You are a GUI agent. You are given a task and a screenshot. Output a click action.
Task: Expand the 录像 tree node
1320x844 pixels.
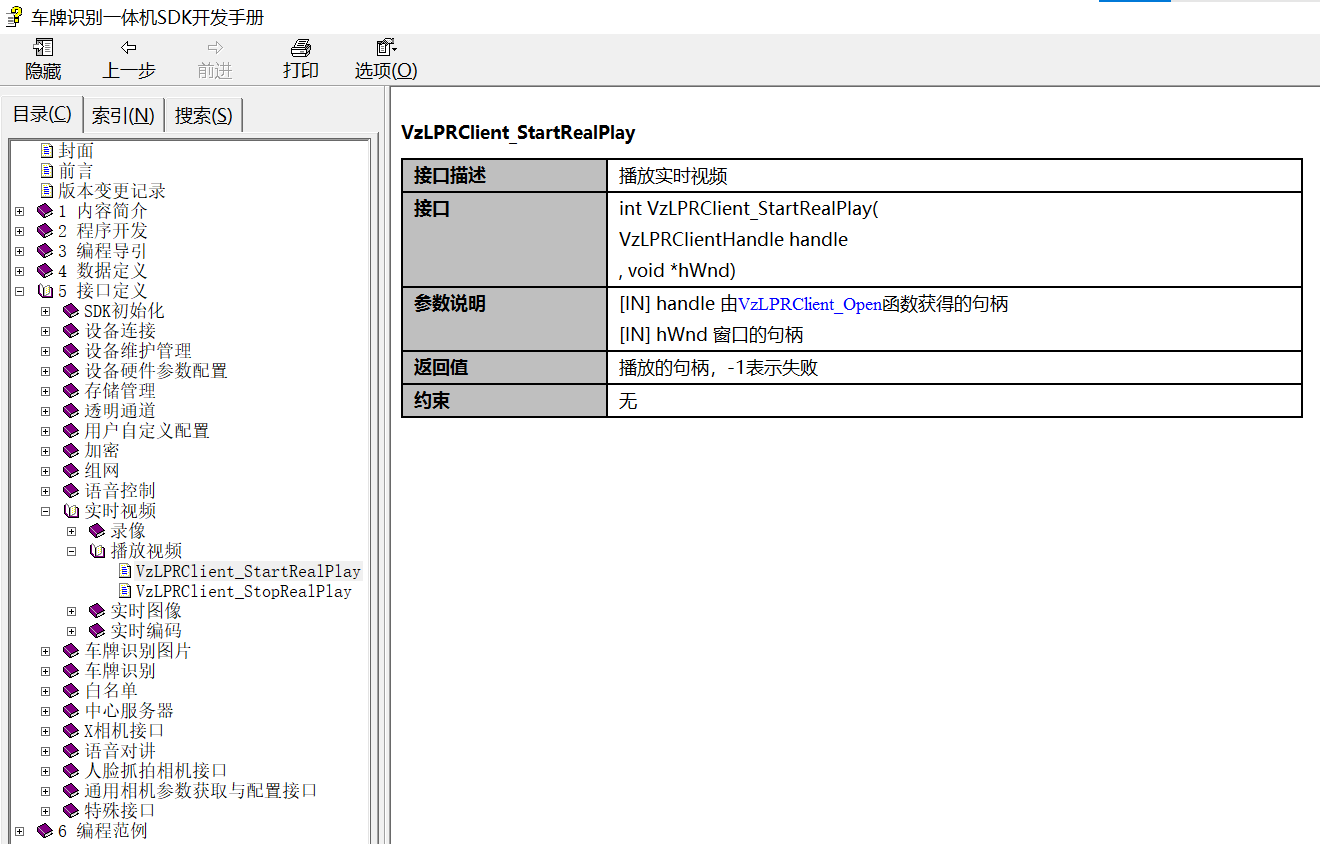(71, 531)
